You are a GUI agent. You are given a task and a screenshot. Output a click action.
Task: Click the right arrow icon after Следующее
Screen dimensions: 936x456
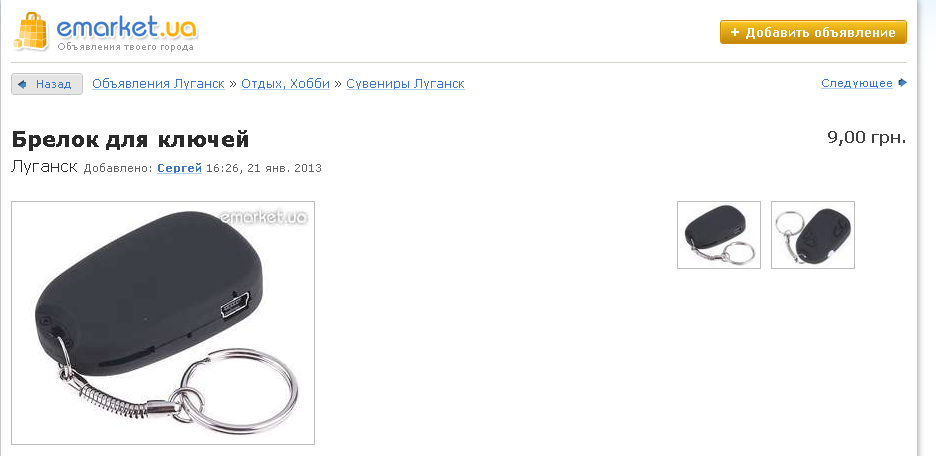902,82
